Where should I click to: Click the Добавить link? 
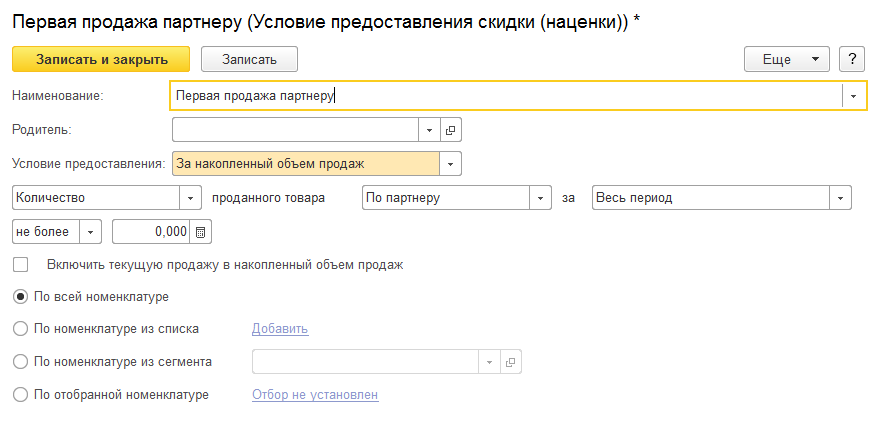[x=280, y=328]
